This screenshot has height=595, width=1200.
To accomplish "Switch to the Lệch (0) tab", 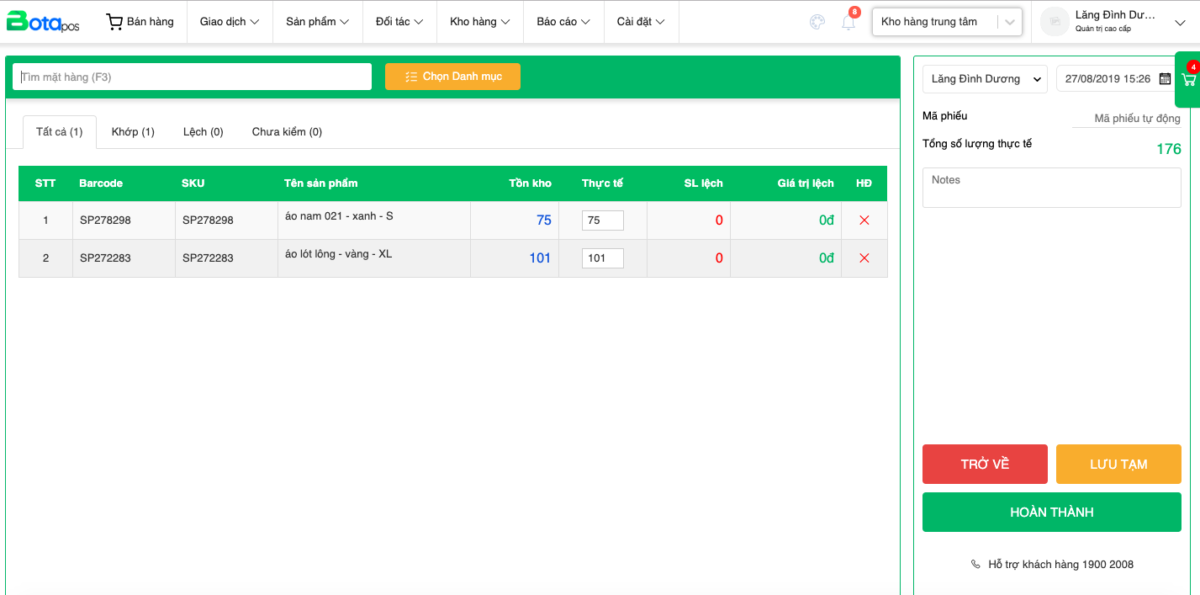I will [x=203, y=132].
